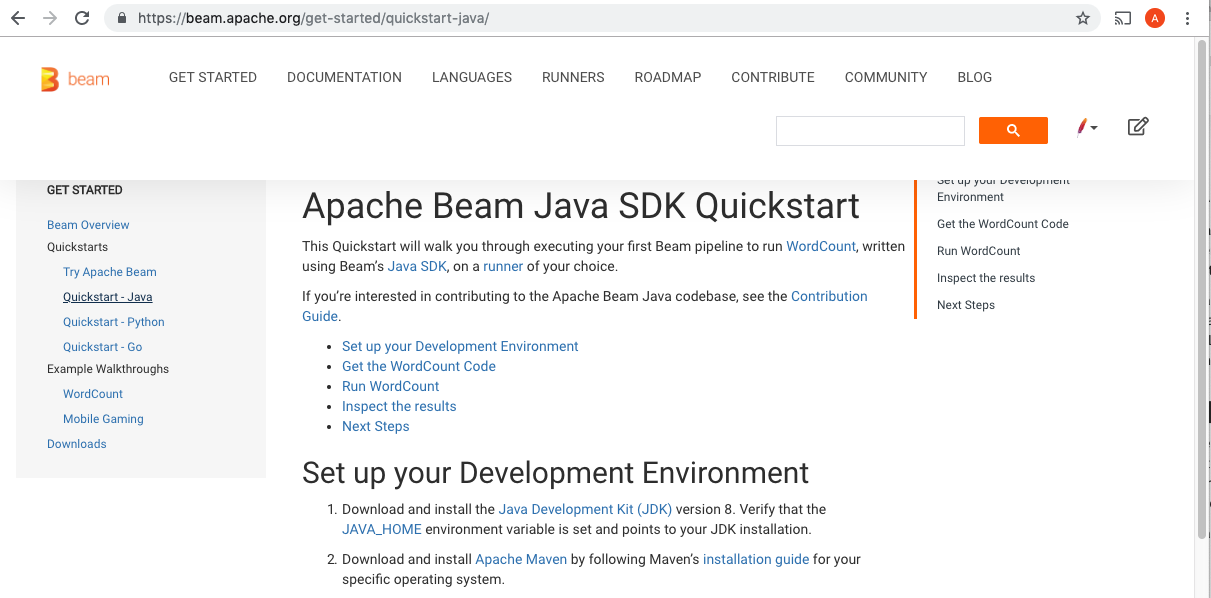Select Get the WordCount Code in right TOC

point(1003,224)
